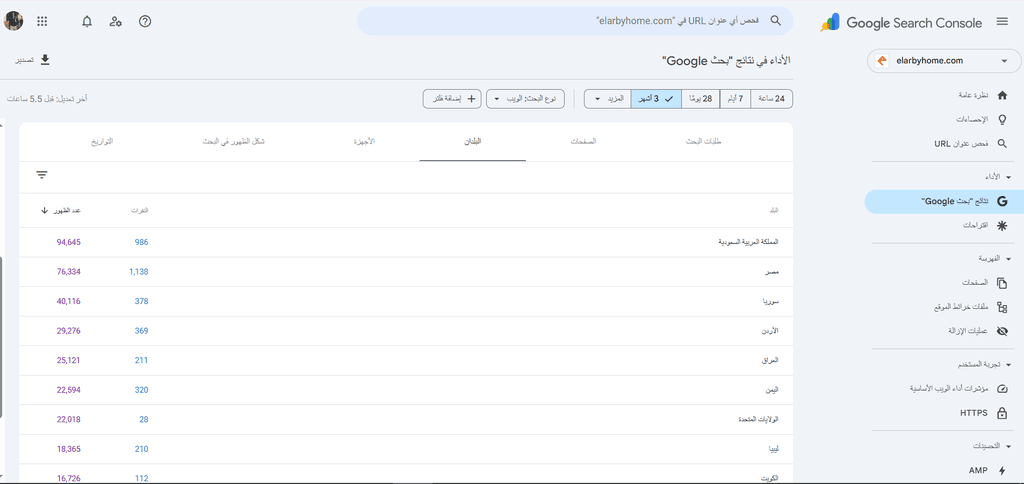
Task: Switch to the Search appearance tab
Action: pos(234,142)
